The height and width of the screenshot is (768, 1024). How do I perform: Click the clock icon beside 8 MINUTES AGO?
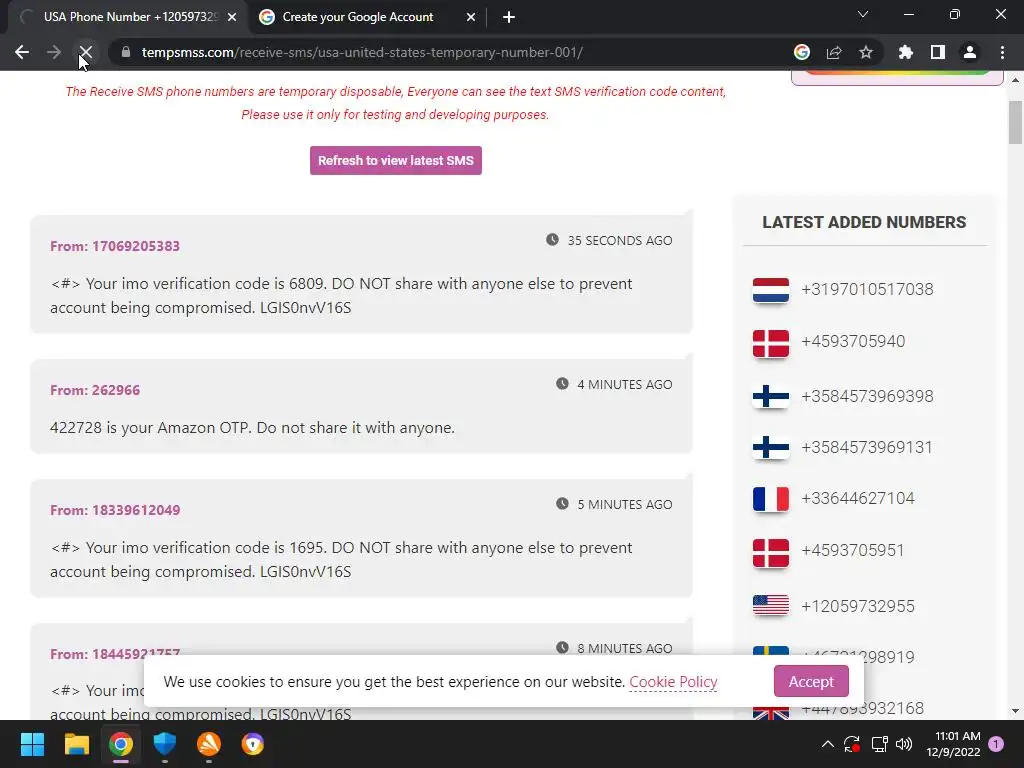[562, 647]
